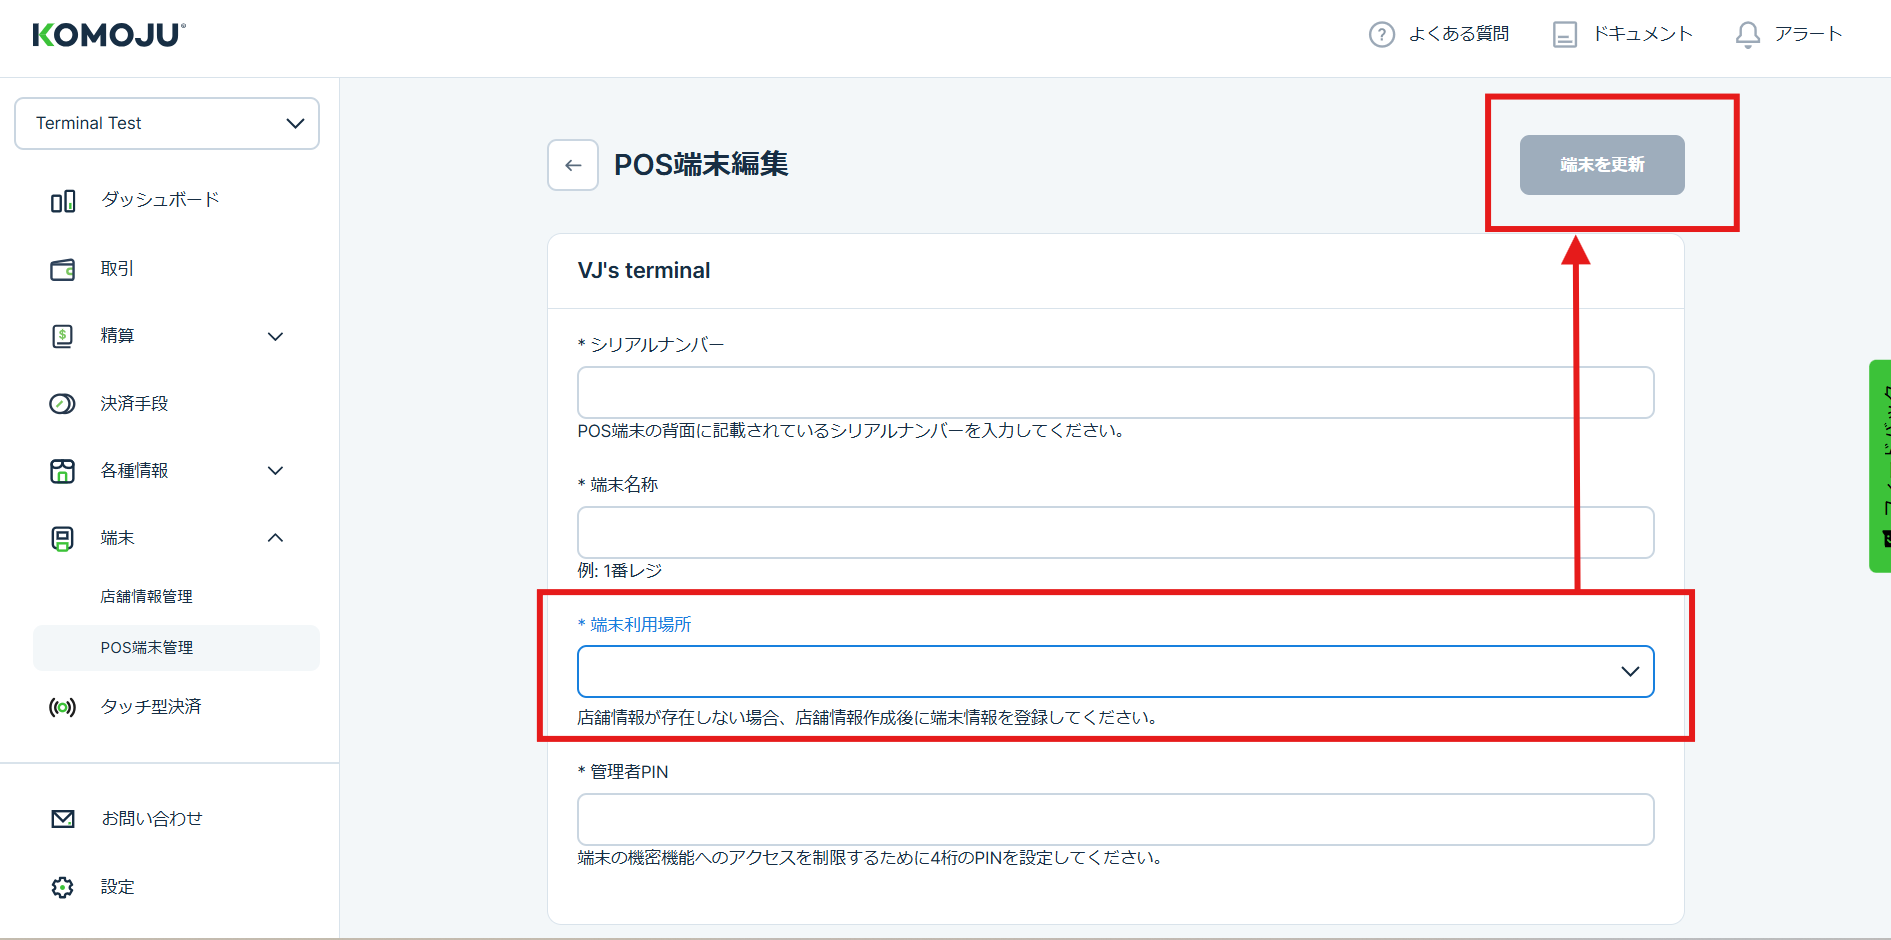Viewport: 1891px width, 940px height.
Task: Open 設定 gear icon
Action: (x=63, y=887)
